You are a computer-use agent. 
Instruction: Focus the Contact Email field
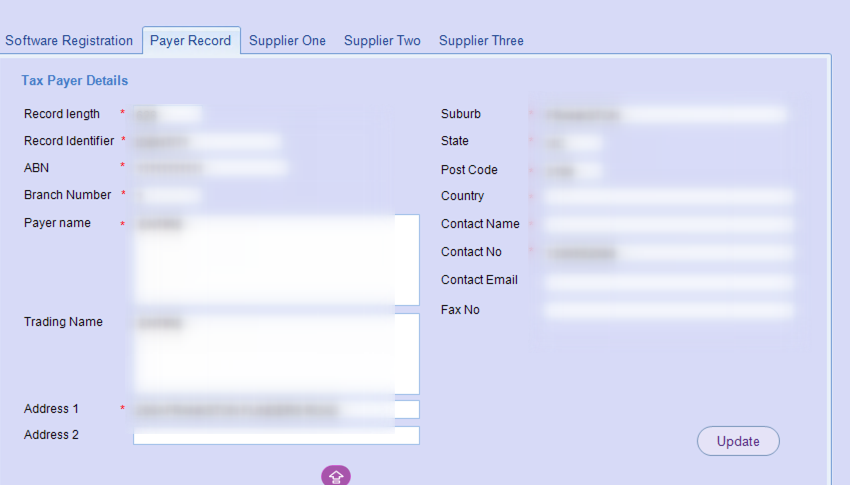[668, 282]
